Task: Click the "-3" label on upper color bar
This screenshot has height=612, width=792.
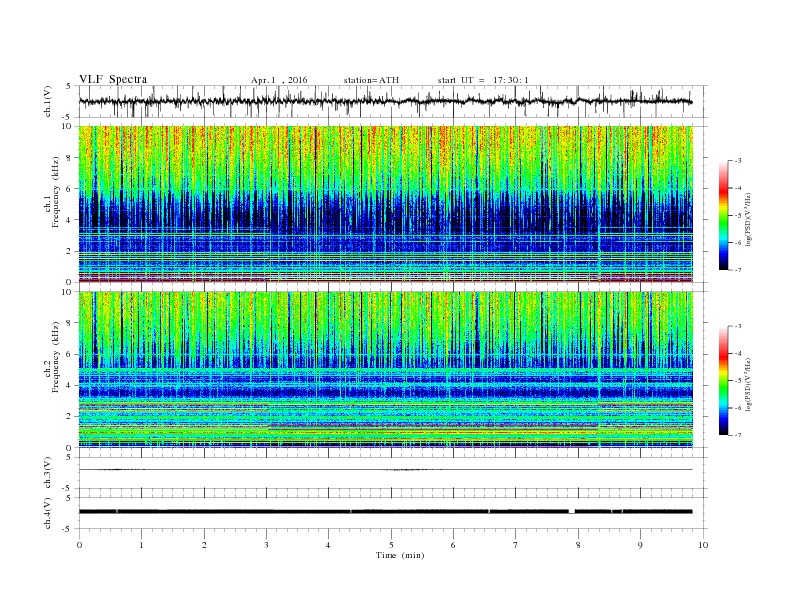Action: [x=738, y=161]
